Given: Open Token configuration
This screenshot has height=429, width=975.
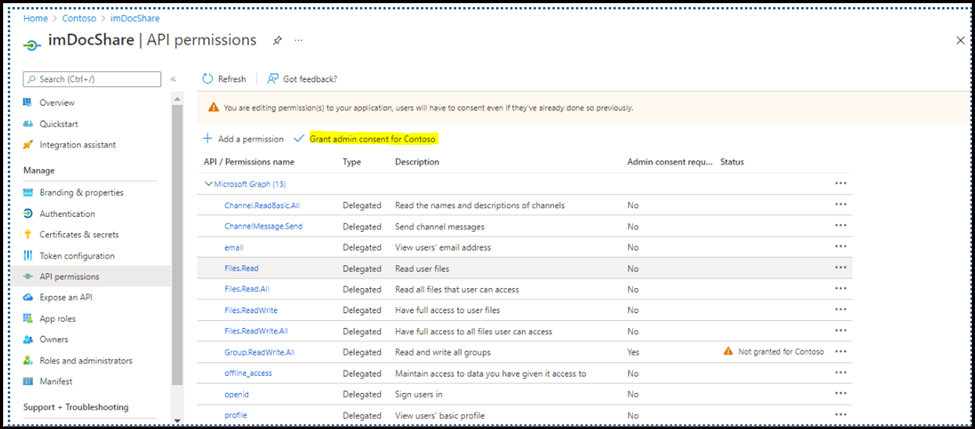Looking at the screenshot, I should (x=77, y=256).
